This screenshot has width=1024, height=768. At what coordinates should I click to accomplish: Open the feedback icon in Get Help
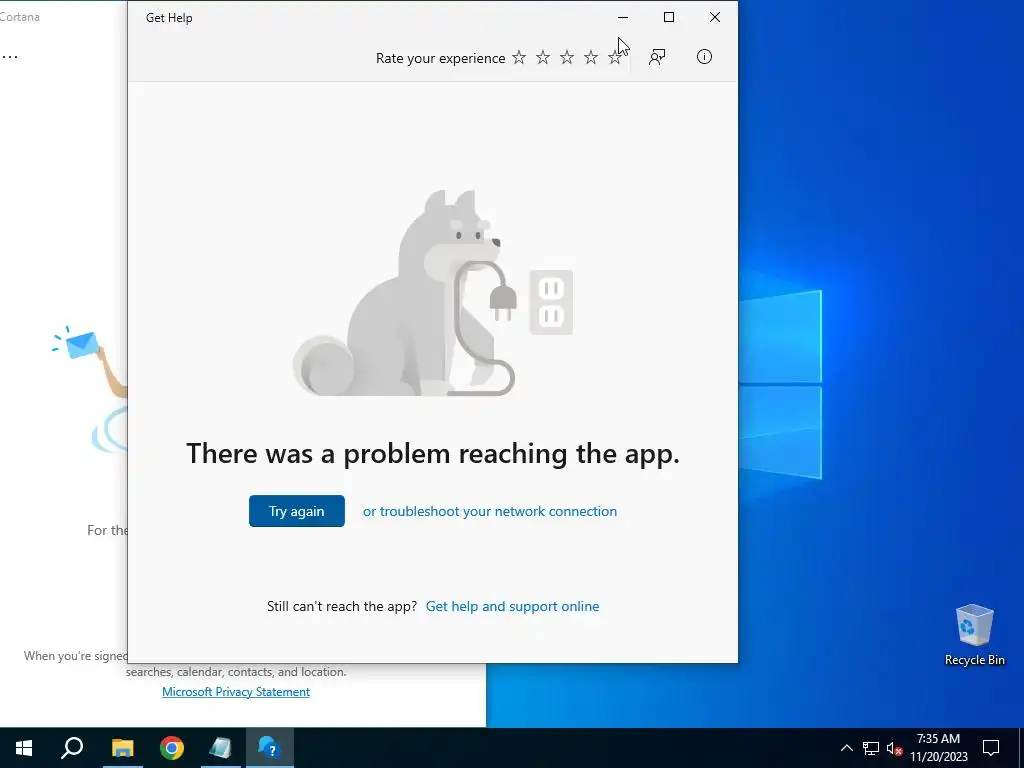click(x=657, y=57)
